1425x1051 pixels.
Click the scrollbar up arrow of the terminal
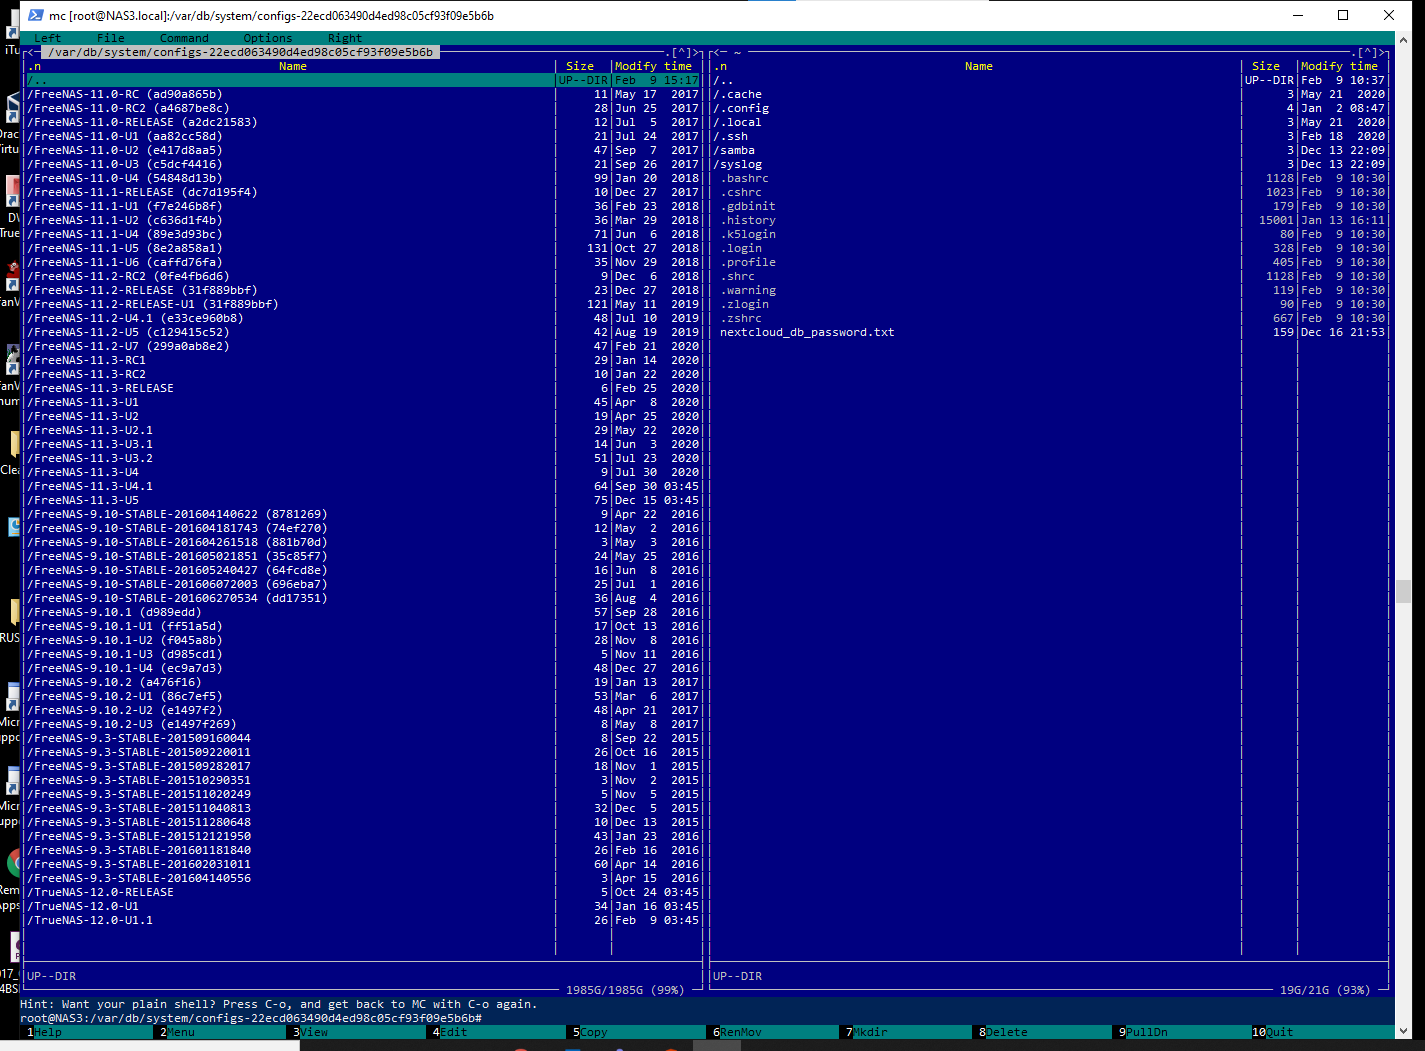pyautogui.click(x=1403, y=40)
